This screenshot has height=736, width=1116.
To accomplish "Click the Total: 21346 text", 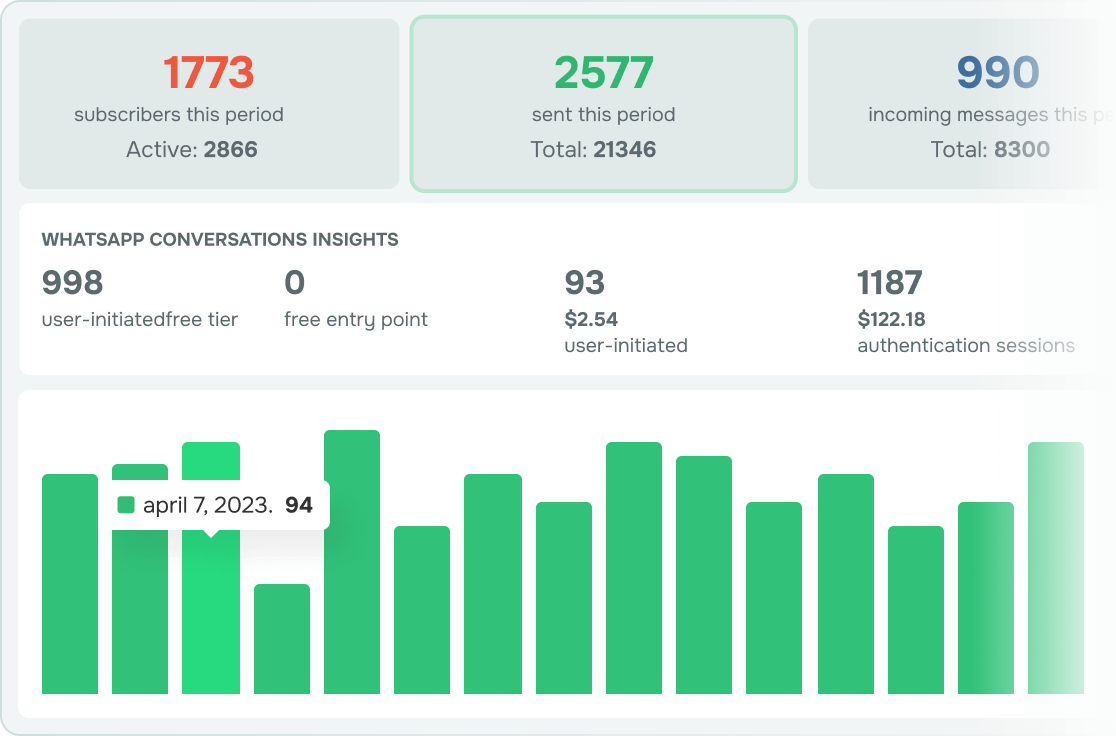I will [593, 149].
